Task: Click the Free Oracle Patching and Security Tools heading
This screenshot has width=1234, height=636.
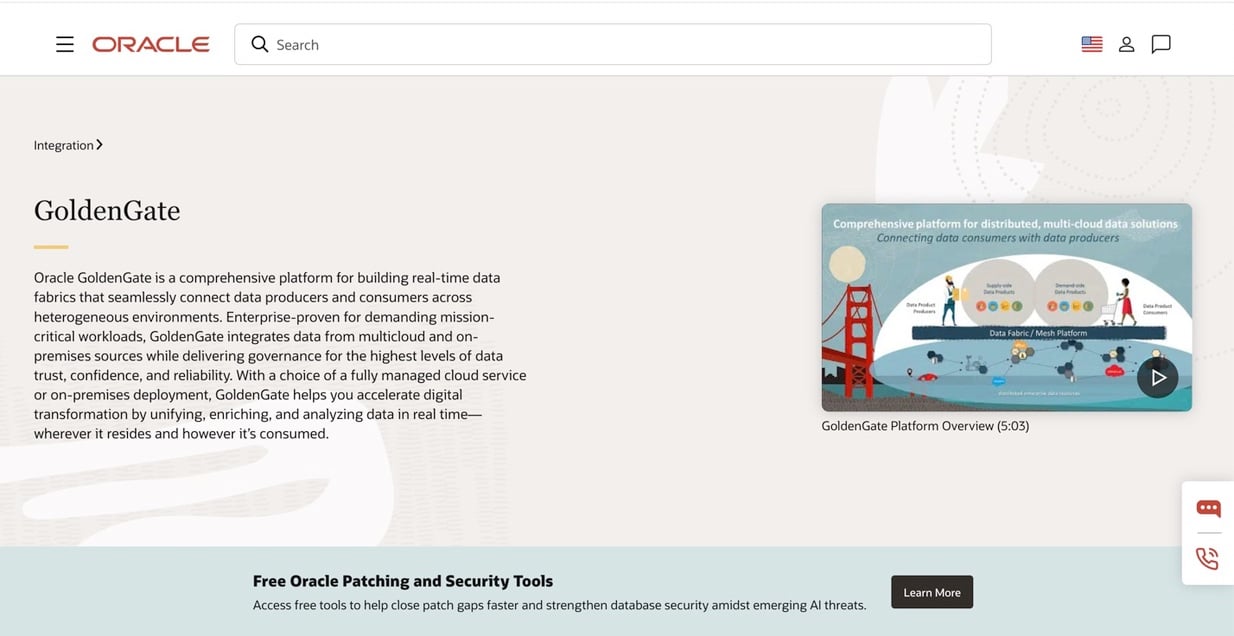Action: coord(403,581)
